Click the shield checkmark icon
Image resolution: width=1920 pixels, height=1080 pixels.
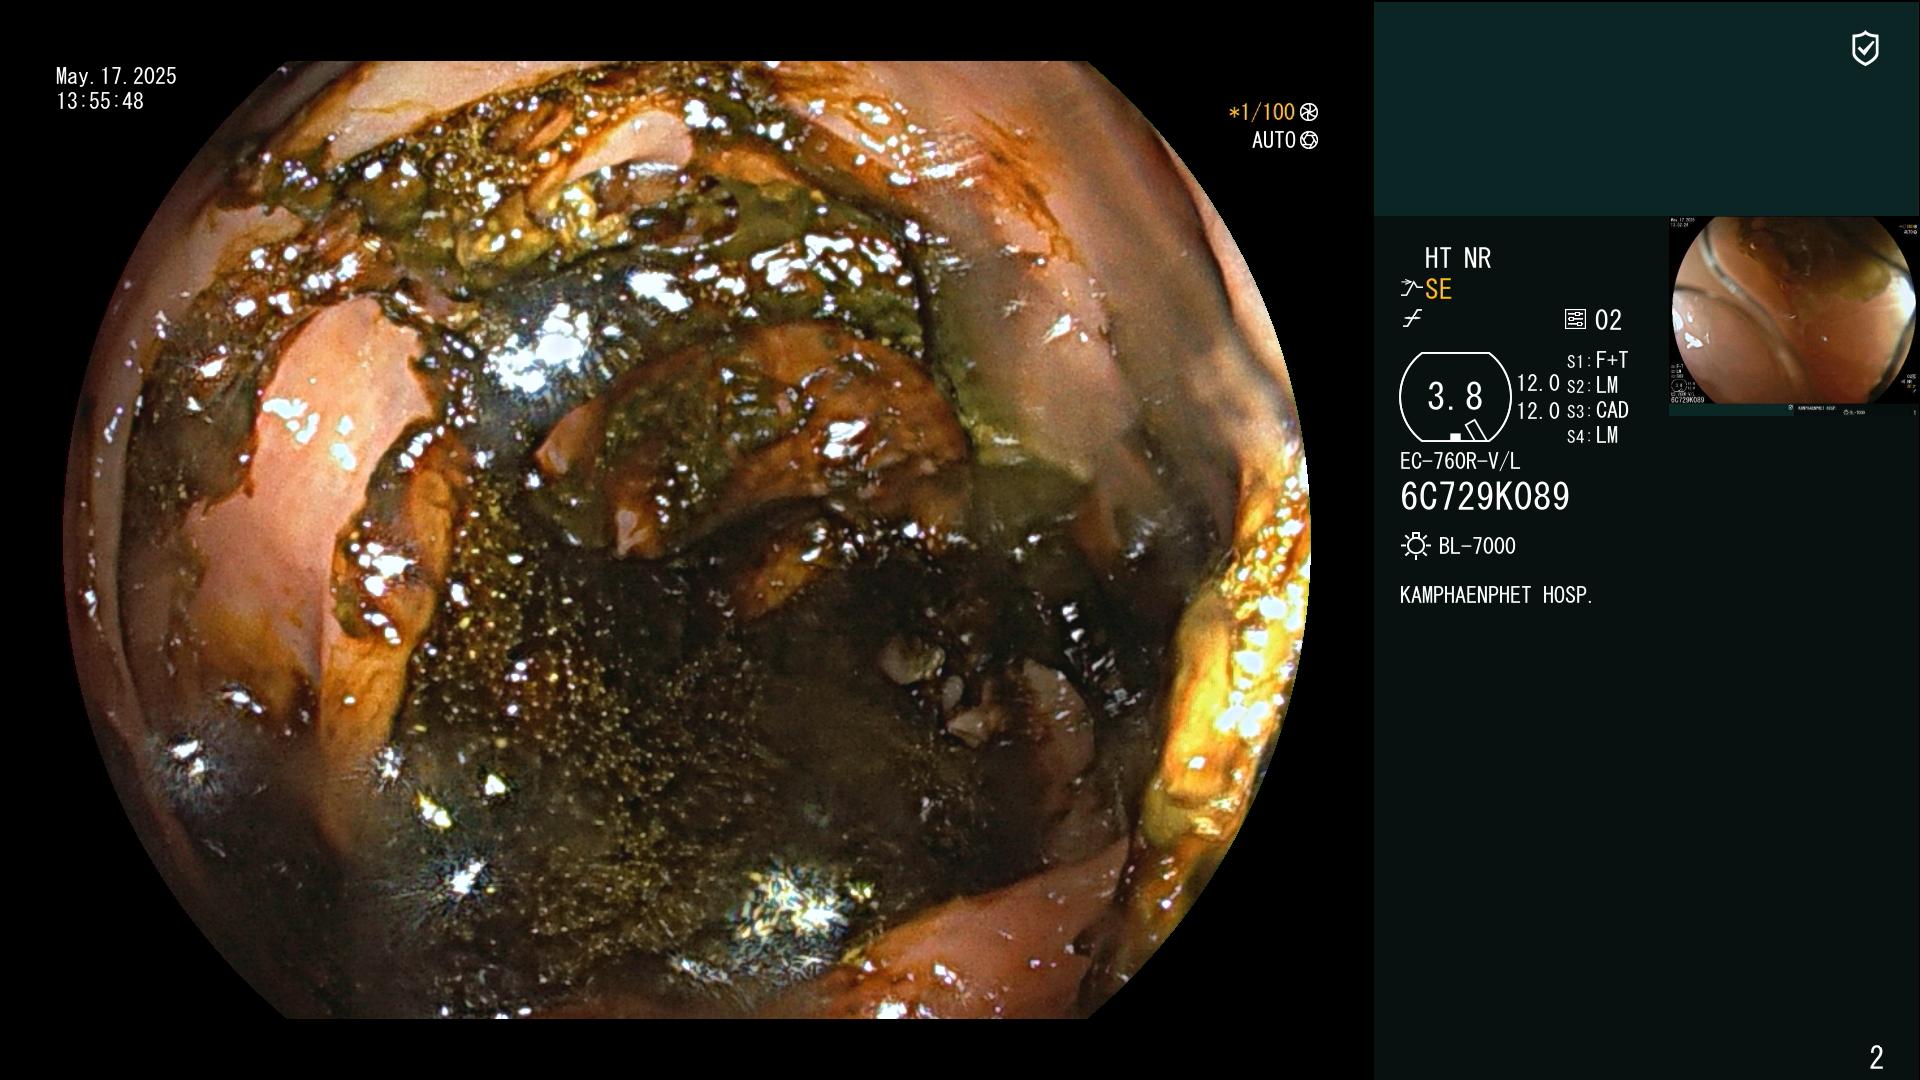1865,49
